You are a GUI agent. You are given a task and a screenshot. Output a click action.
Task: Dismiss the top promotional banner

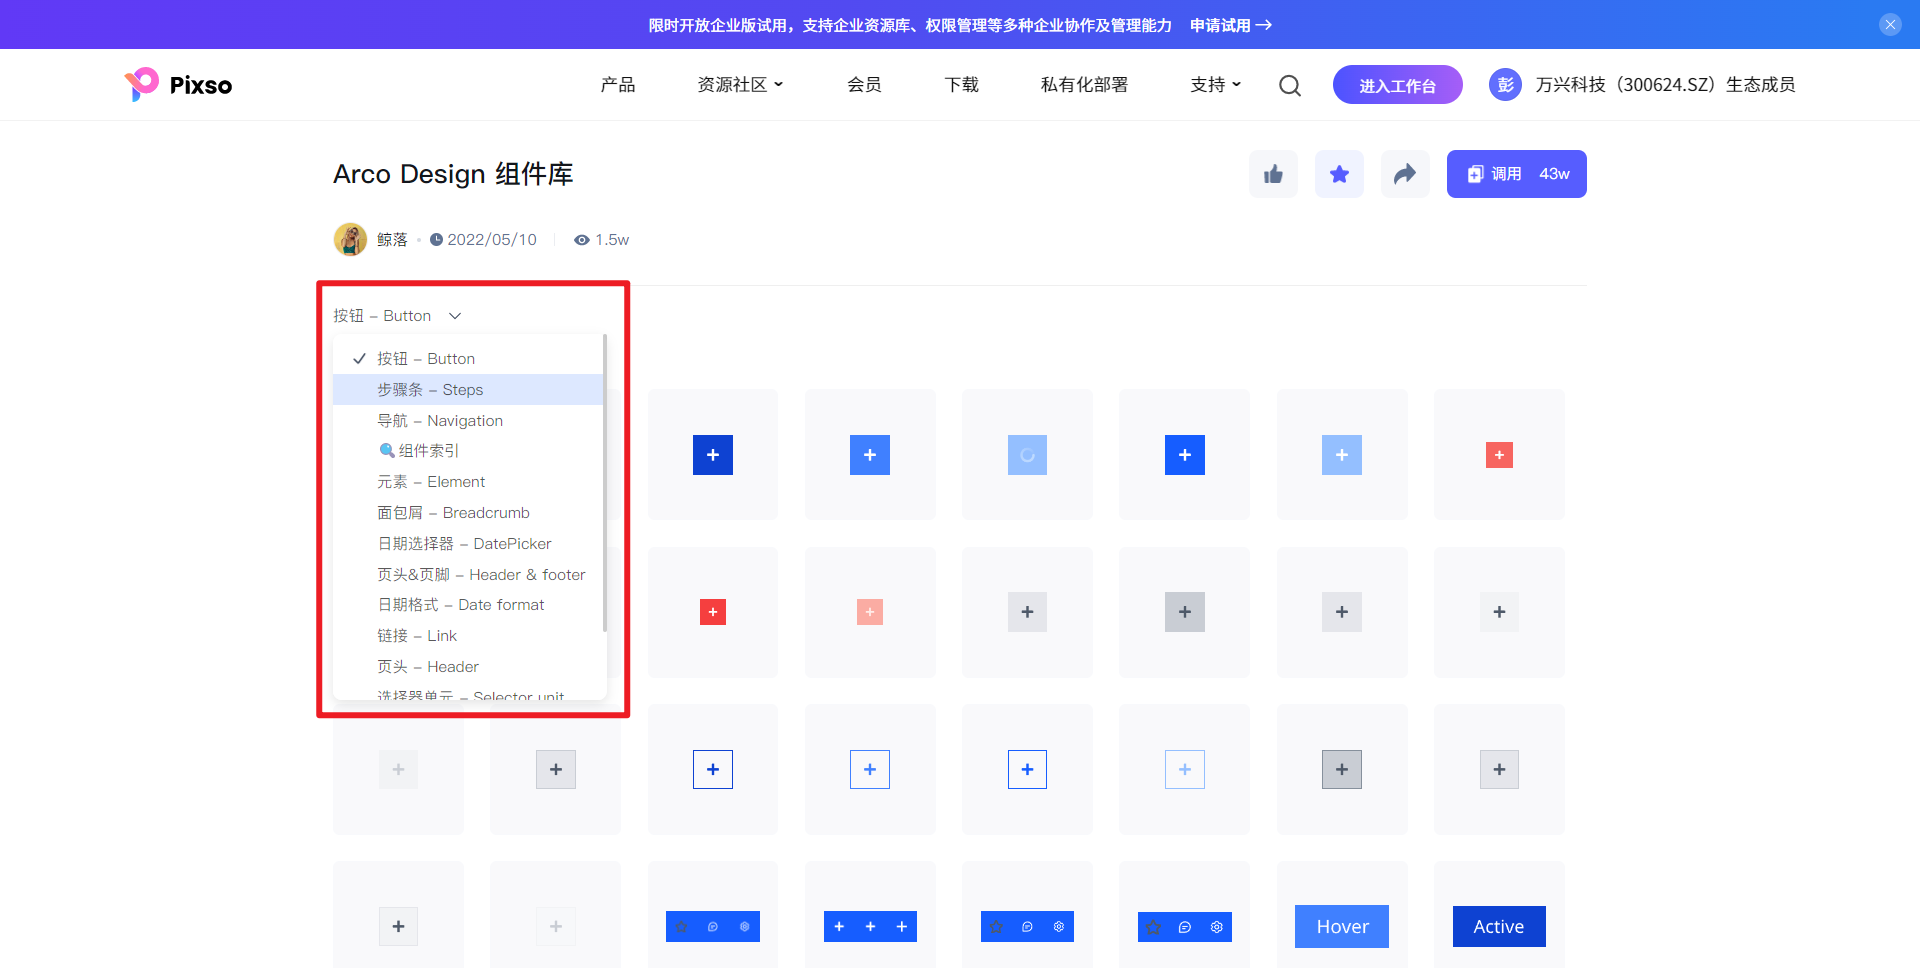point(1890,25)
